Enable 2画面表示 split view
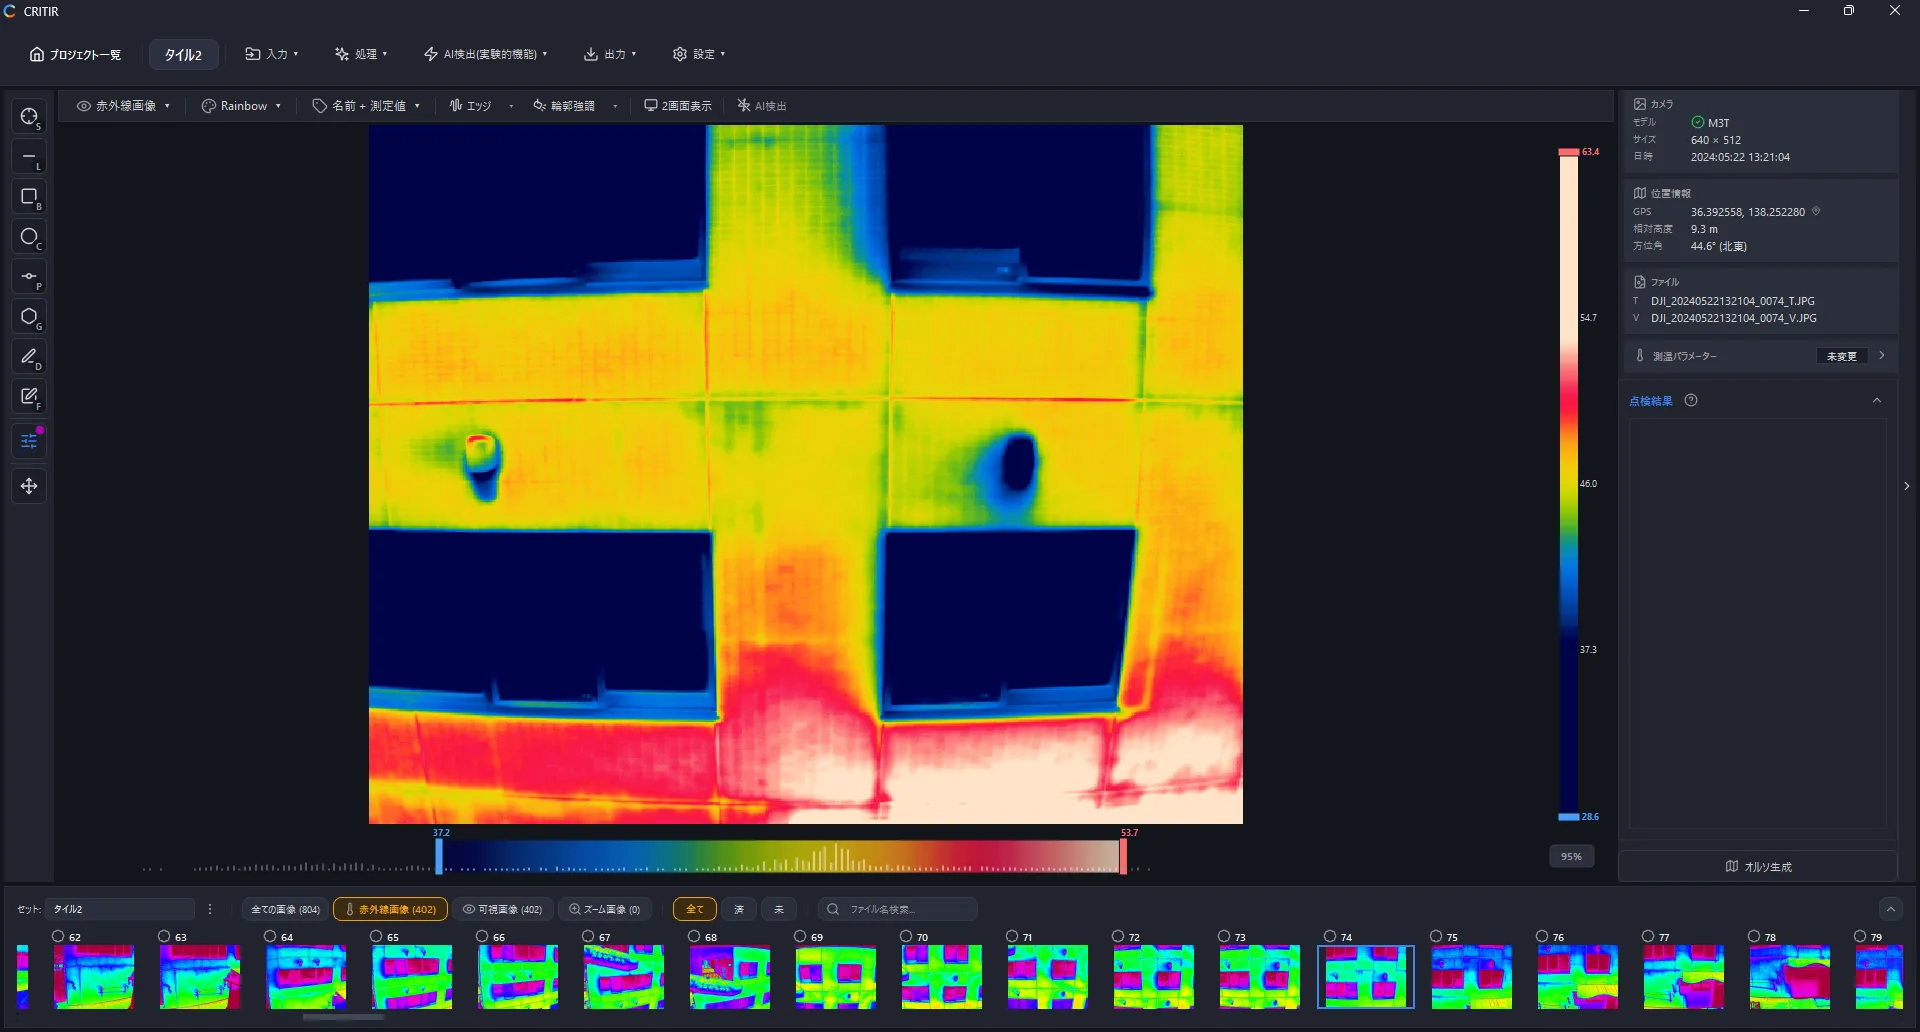1920x1032 pixels. 678,106
